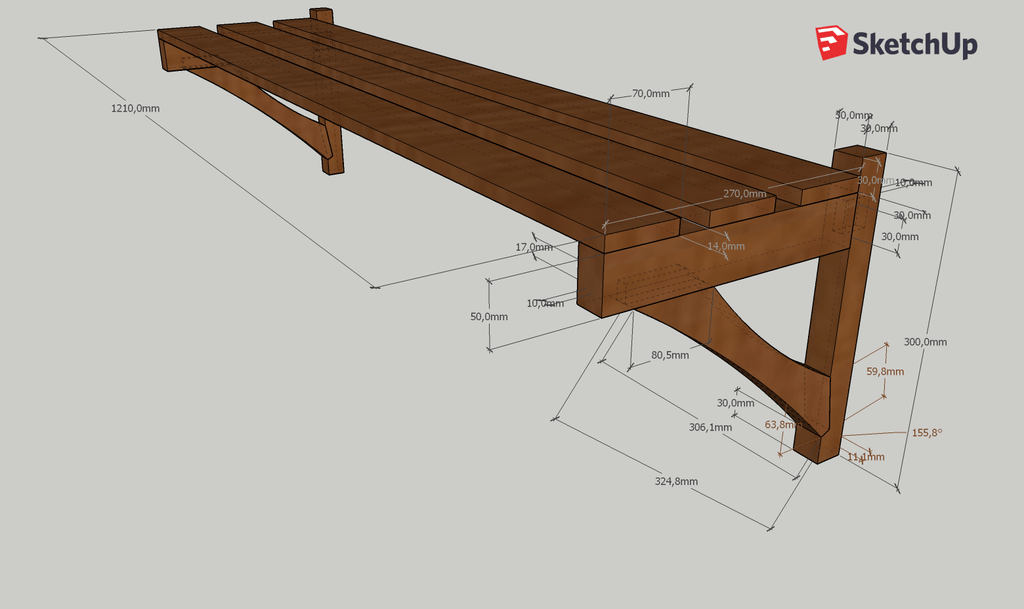The width and height of the screenshot is (1024, 609).
Task: Click the SketchUp wordmark text
Action: click(x=913, y=44)
